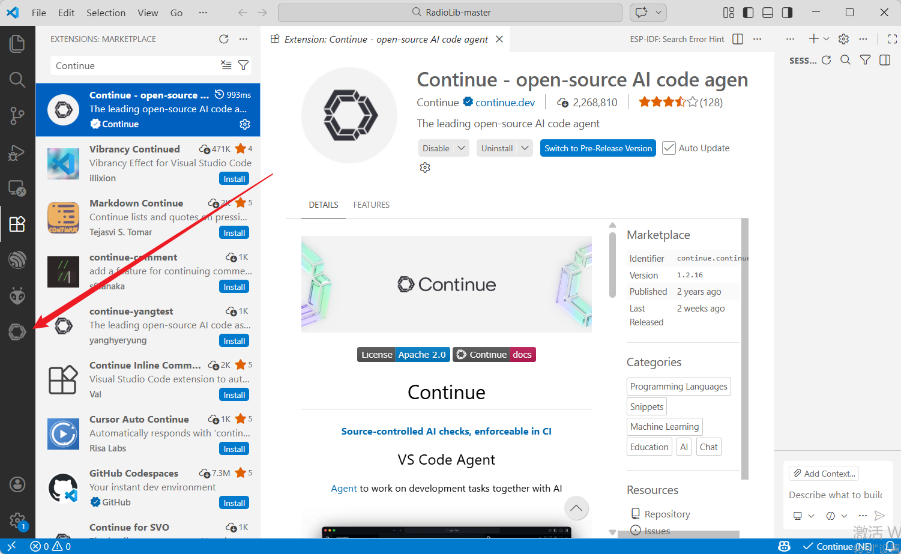Open the PlatformIO alien icon view
The image size is (901, 554).
pyautogui.click(x=17, y=296)
